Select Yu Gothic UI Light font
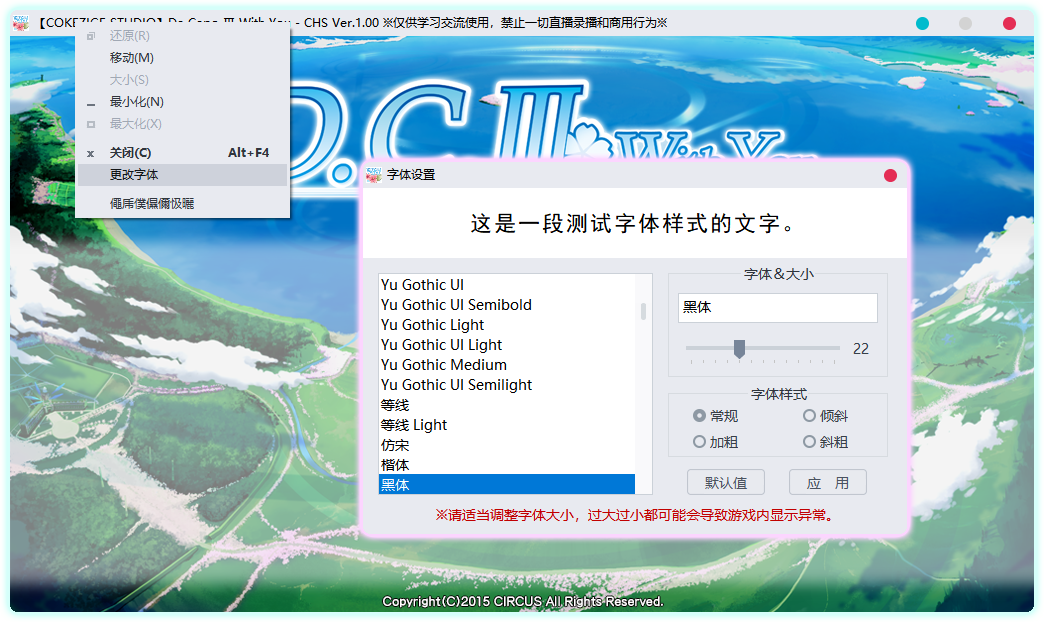This screenshot has width=1044, height=622. pos(506,345)
